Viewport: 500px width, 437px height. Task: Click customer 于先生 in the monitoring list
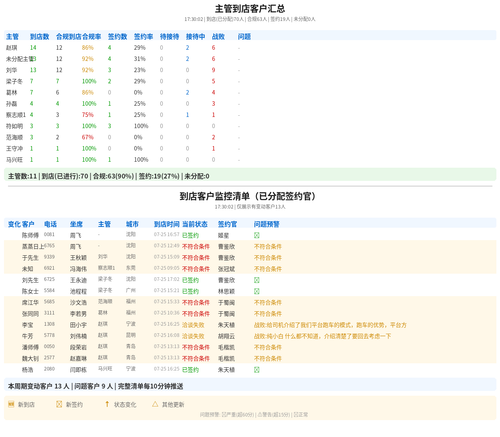point(30,258)
